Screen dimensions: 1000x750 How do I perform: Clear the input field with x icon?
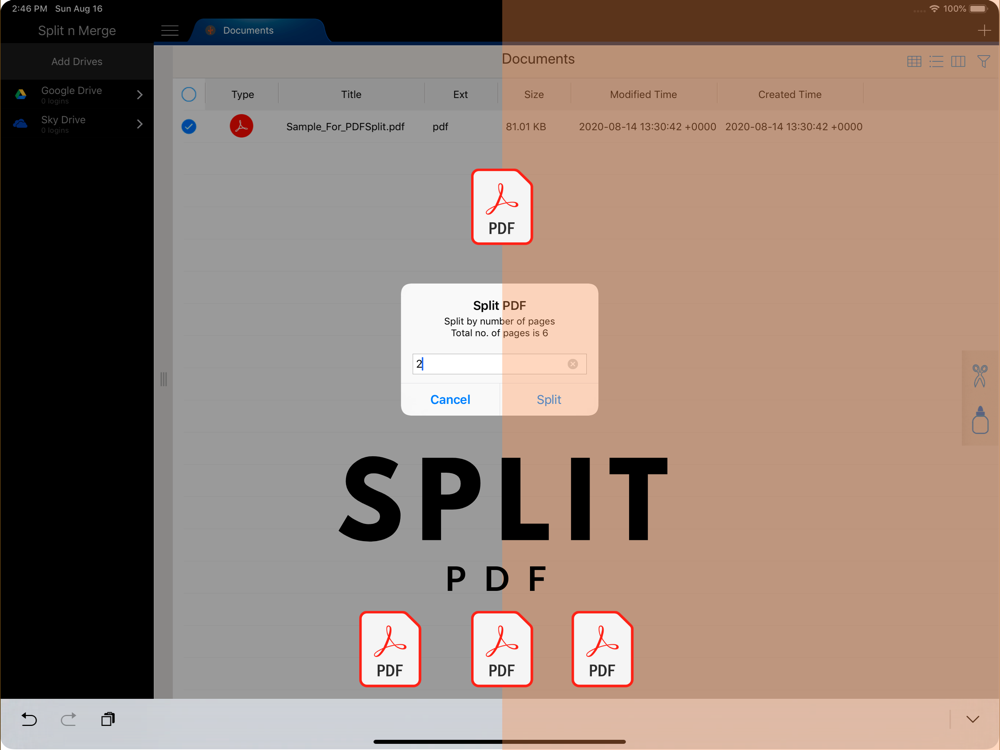pos(573,364)
